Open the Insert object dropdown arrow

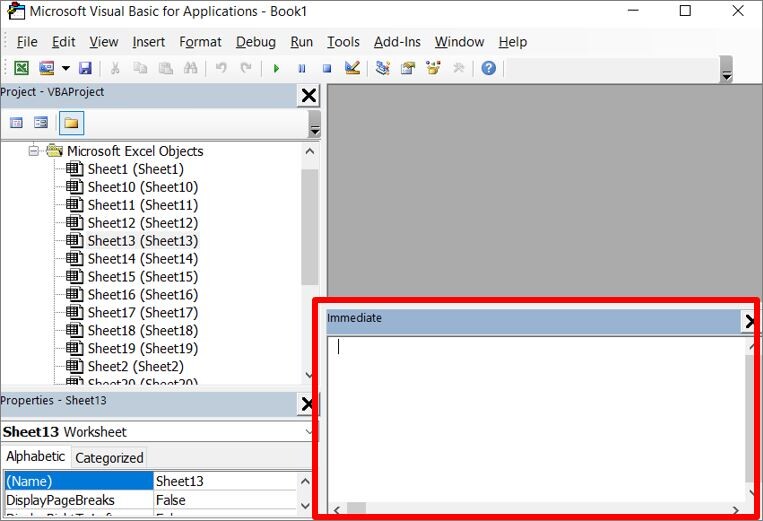coord(66,68)
